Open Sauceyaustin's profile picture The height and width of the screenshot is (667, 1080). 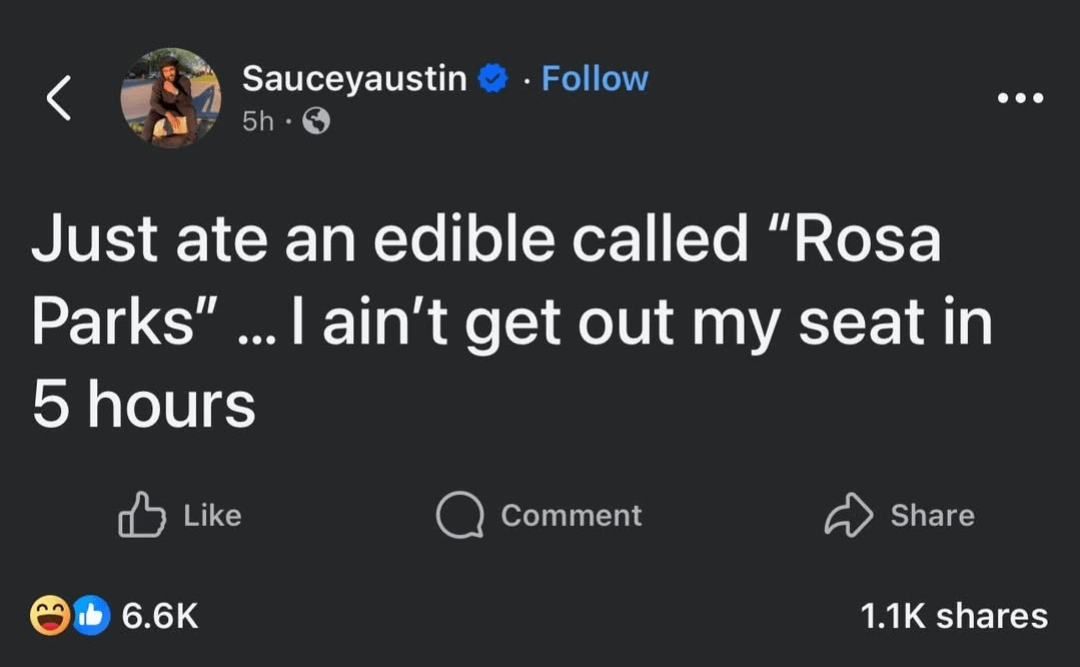170,97
